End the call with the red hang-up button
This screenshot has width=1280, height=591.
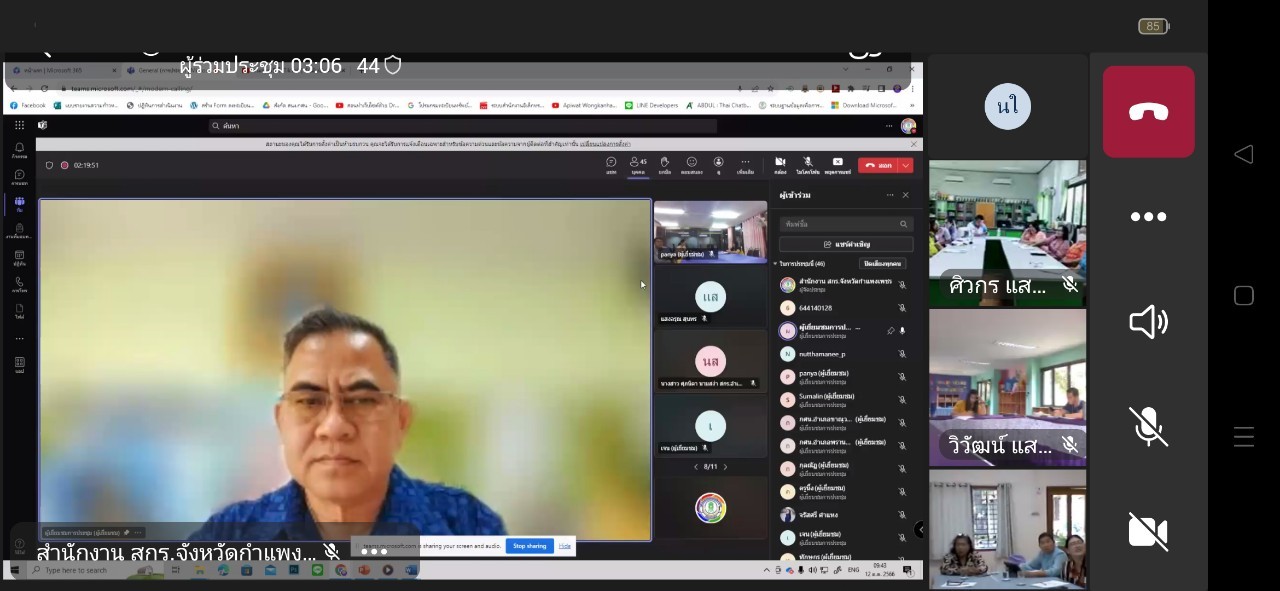(1148, 112)
